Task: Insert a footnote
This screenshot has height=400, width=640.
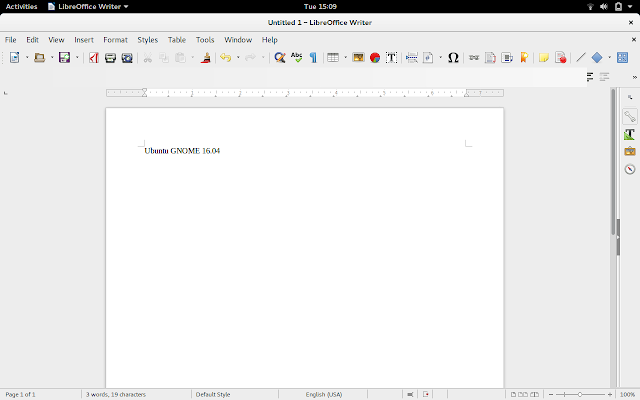Action: click(490, 58)
